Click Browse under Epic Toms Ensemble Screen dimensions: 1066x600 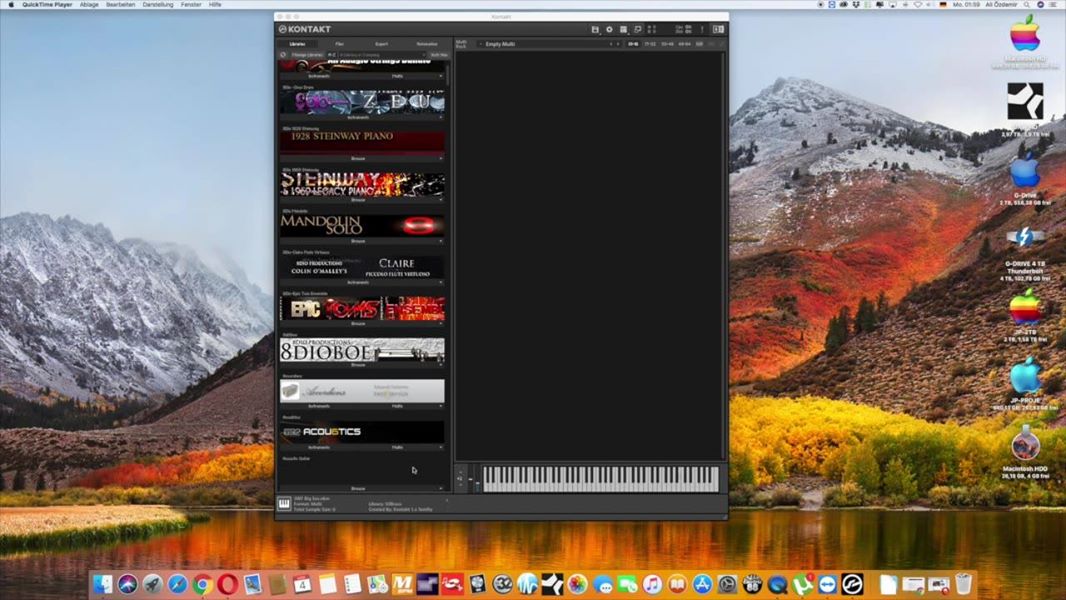(358, 323)
